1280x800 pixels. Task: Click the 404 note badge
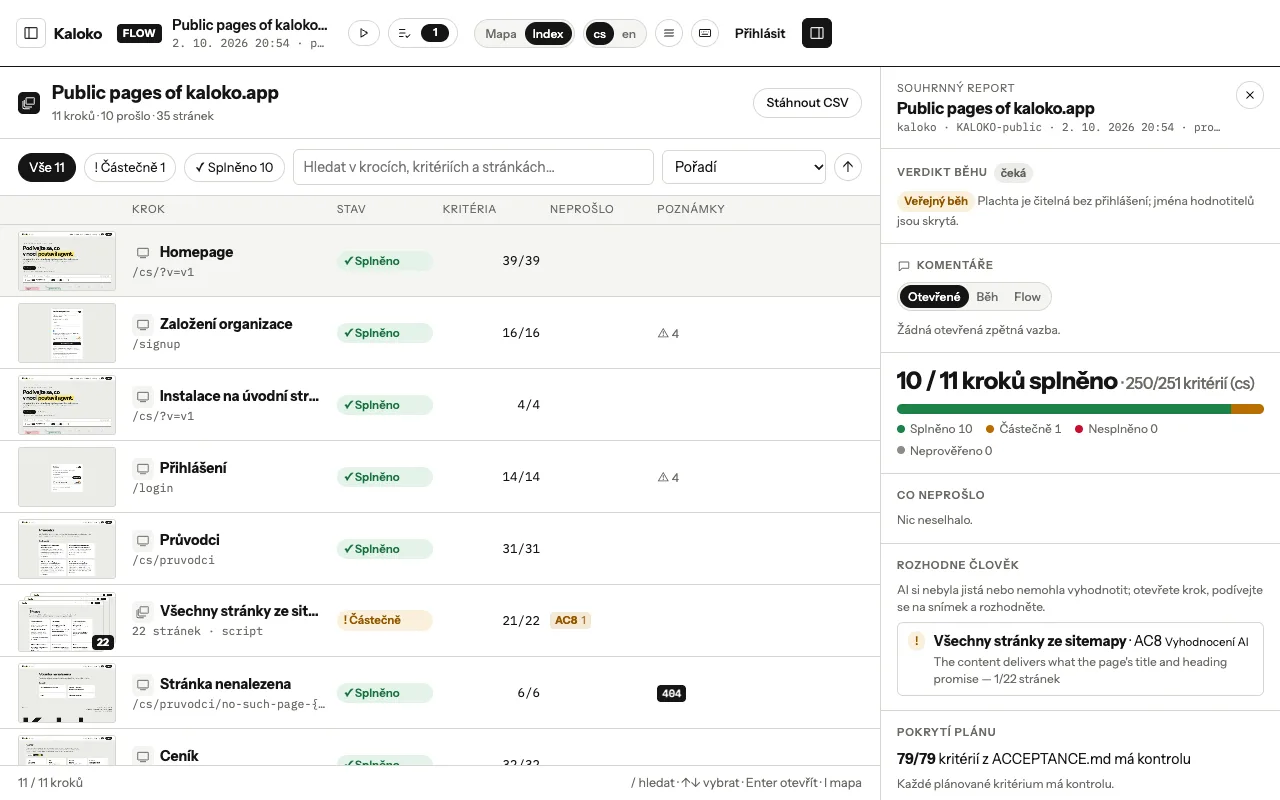671,693
